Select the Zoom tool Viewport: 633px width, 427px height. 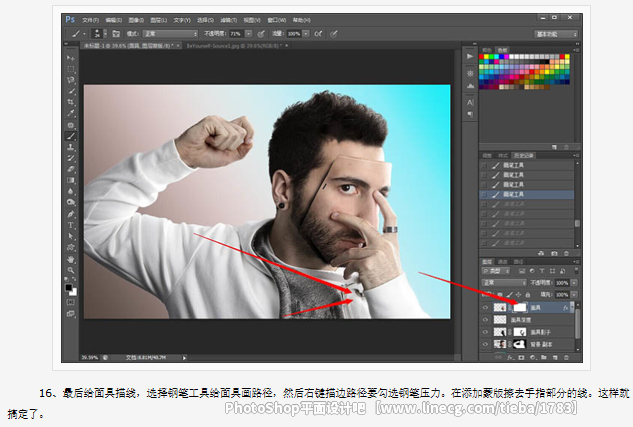click(x=71, y=270)
